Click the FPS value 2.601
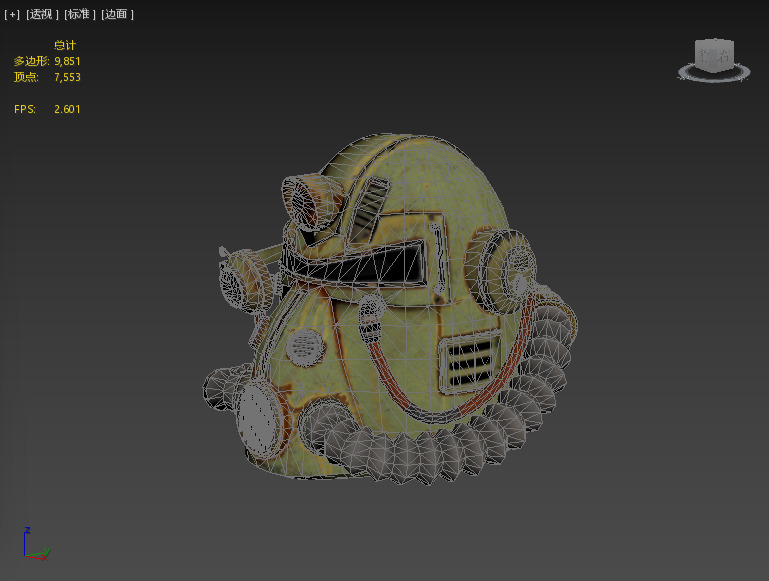 click(x=67, y=109)
